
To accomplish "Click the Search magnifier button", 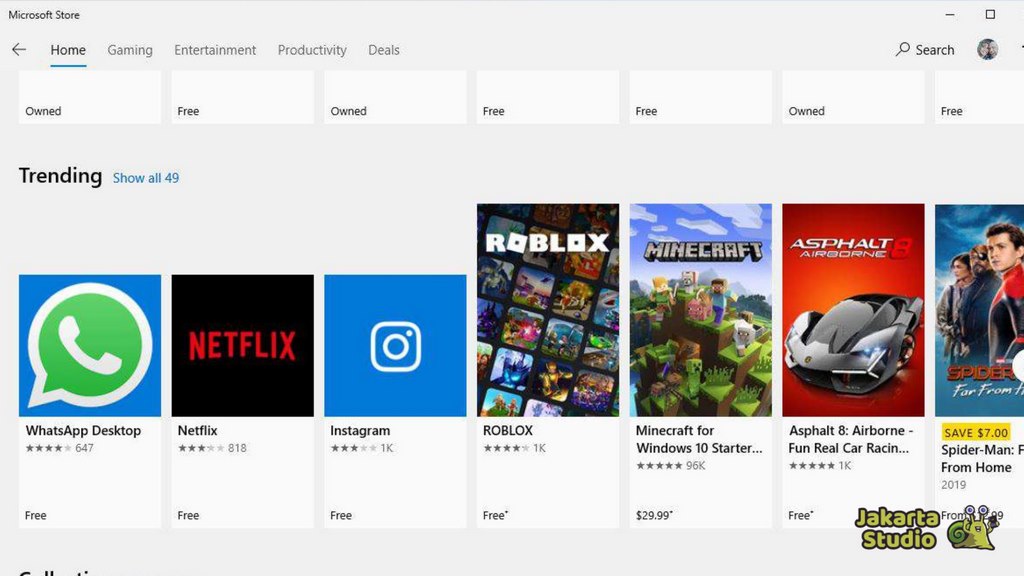I will tap(925, 50).
